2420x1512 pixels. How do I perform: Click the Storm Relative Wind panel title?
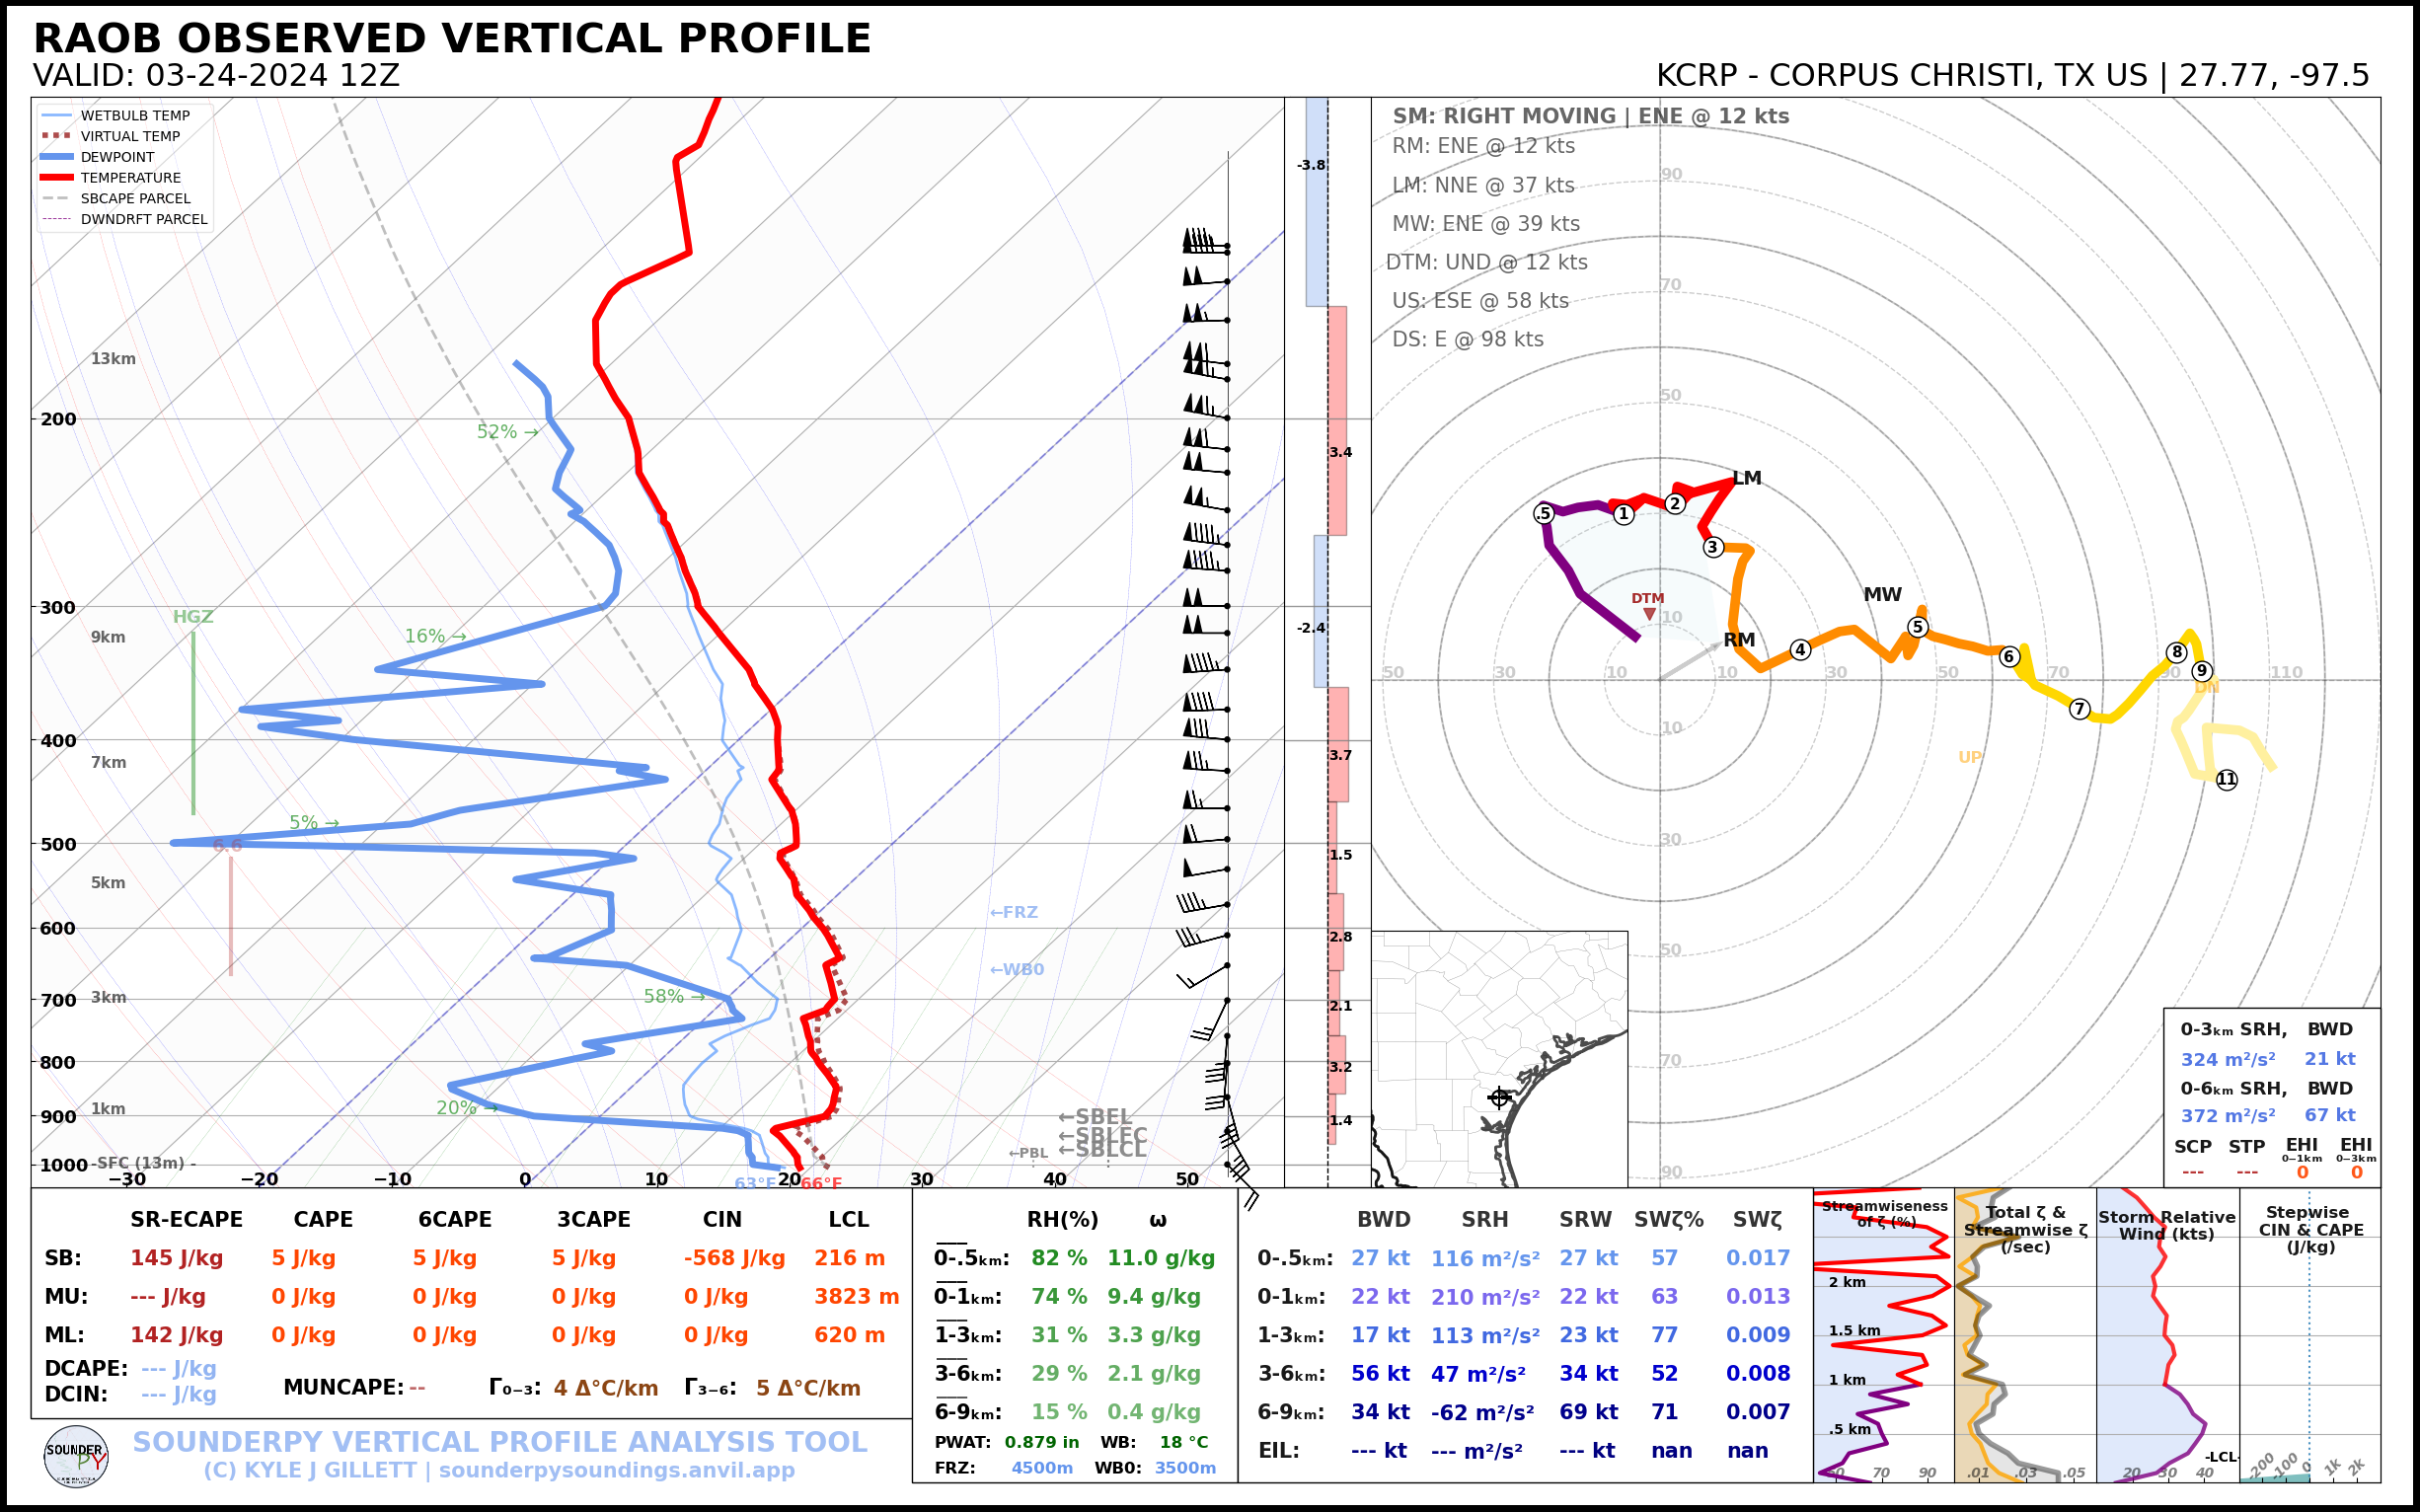click(2167, 1225)
